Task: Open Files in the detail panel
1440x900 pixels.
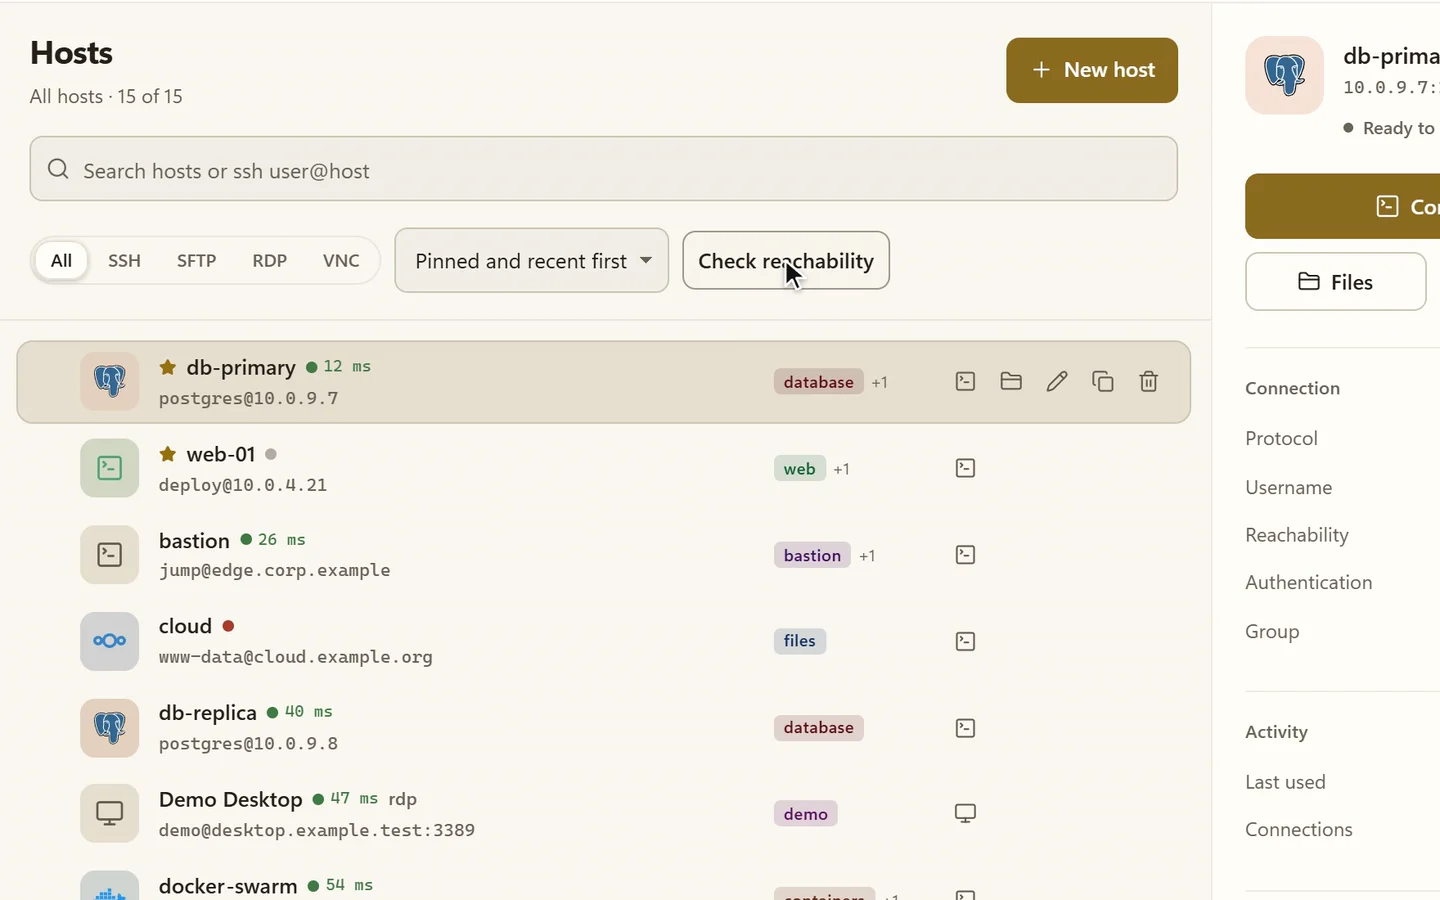Action: pyautogui.click(x=1336, y=282)
